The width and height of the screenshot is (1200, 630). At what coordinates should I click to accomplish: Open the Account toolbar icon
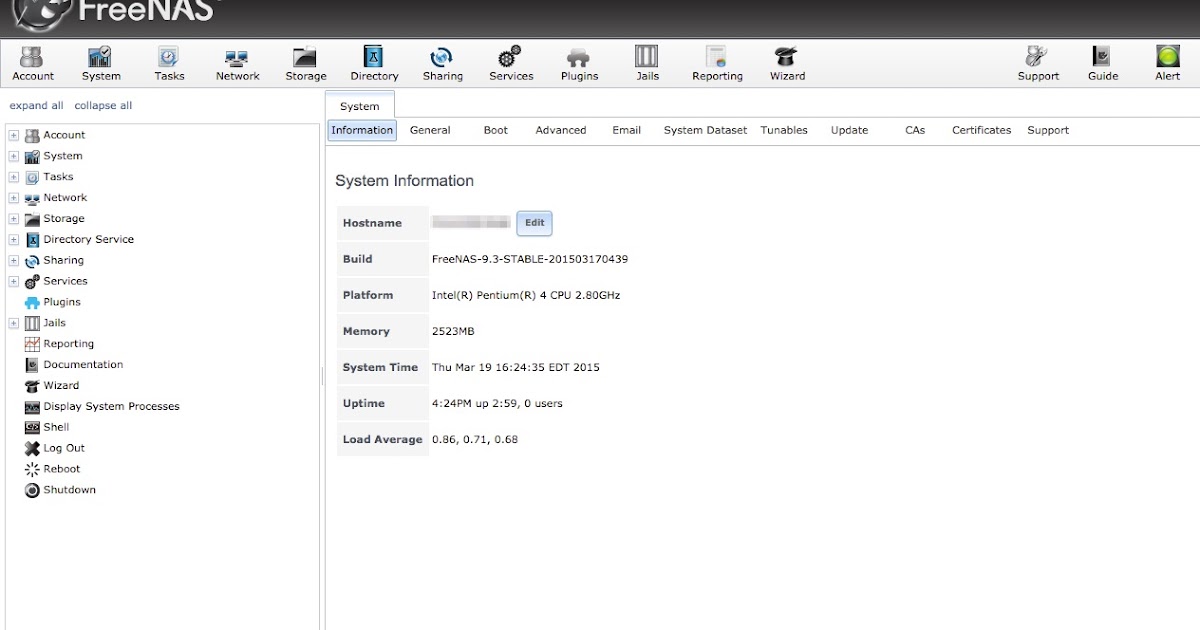click(x=33, y=64)
